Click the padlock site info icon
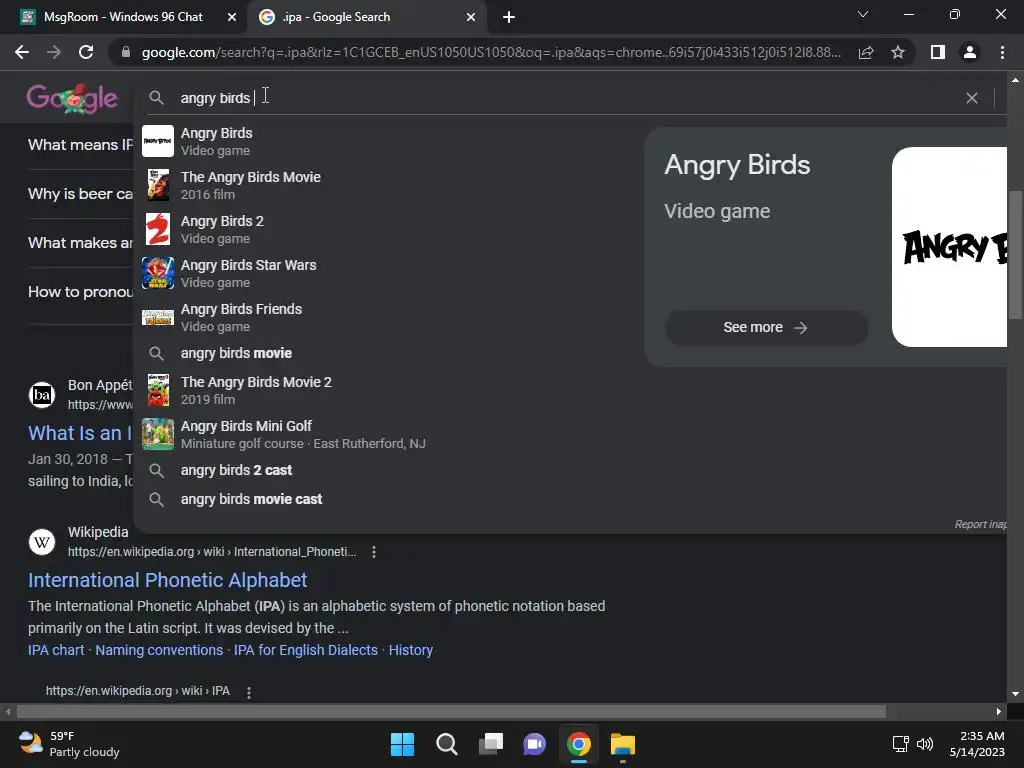Viewport: 1024px width, 768px height. coord(126,52)
